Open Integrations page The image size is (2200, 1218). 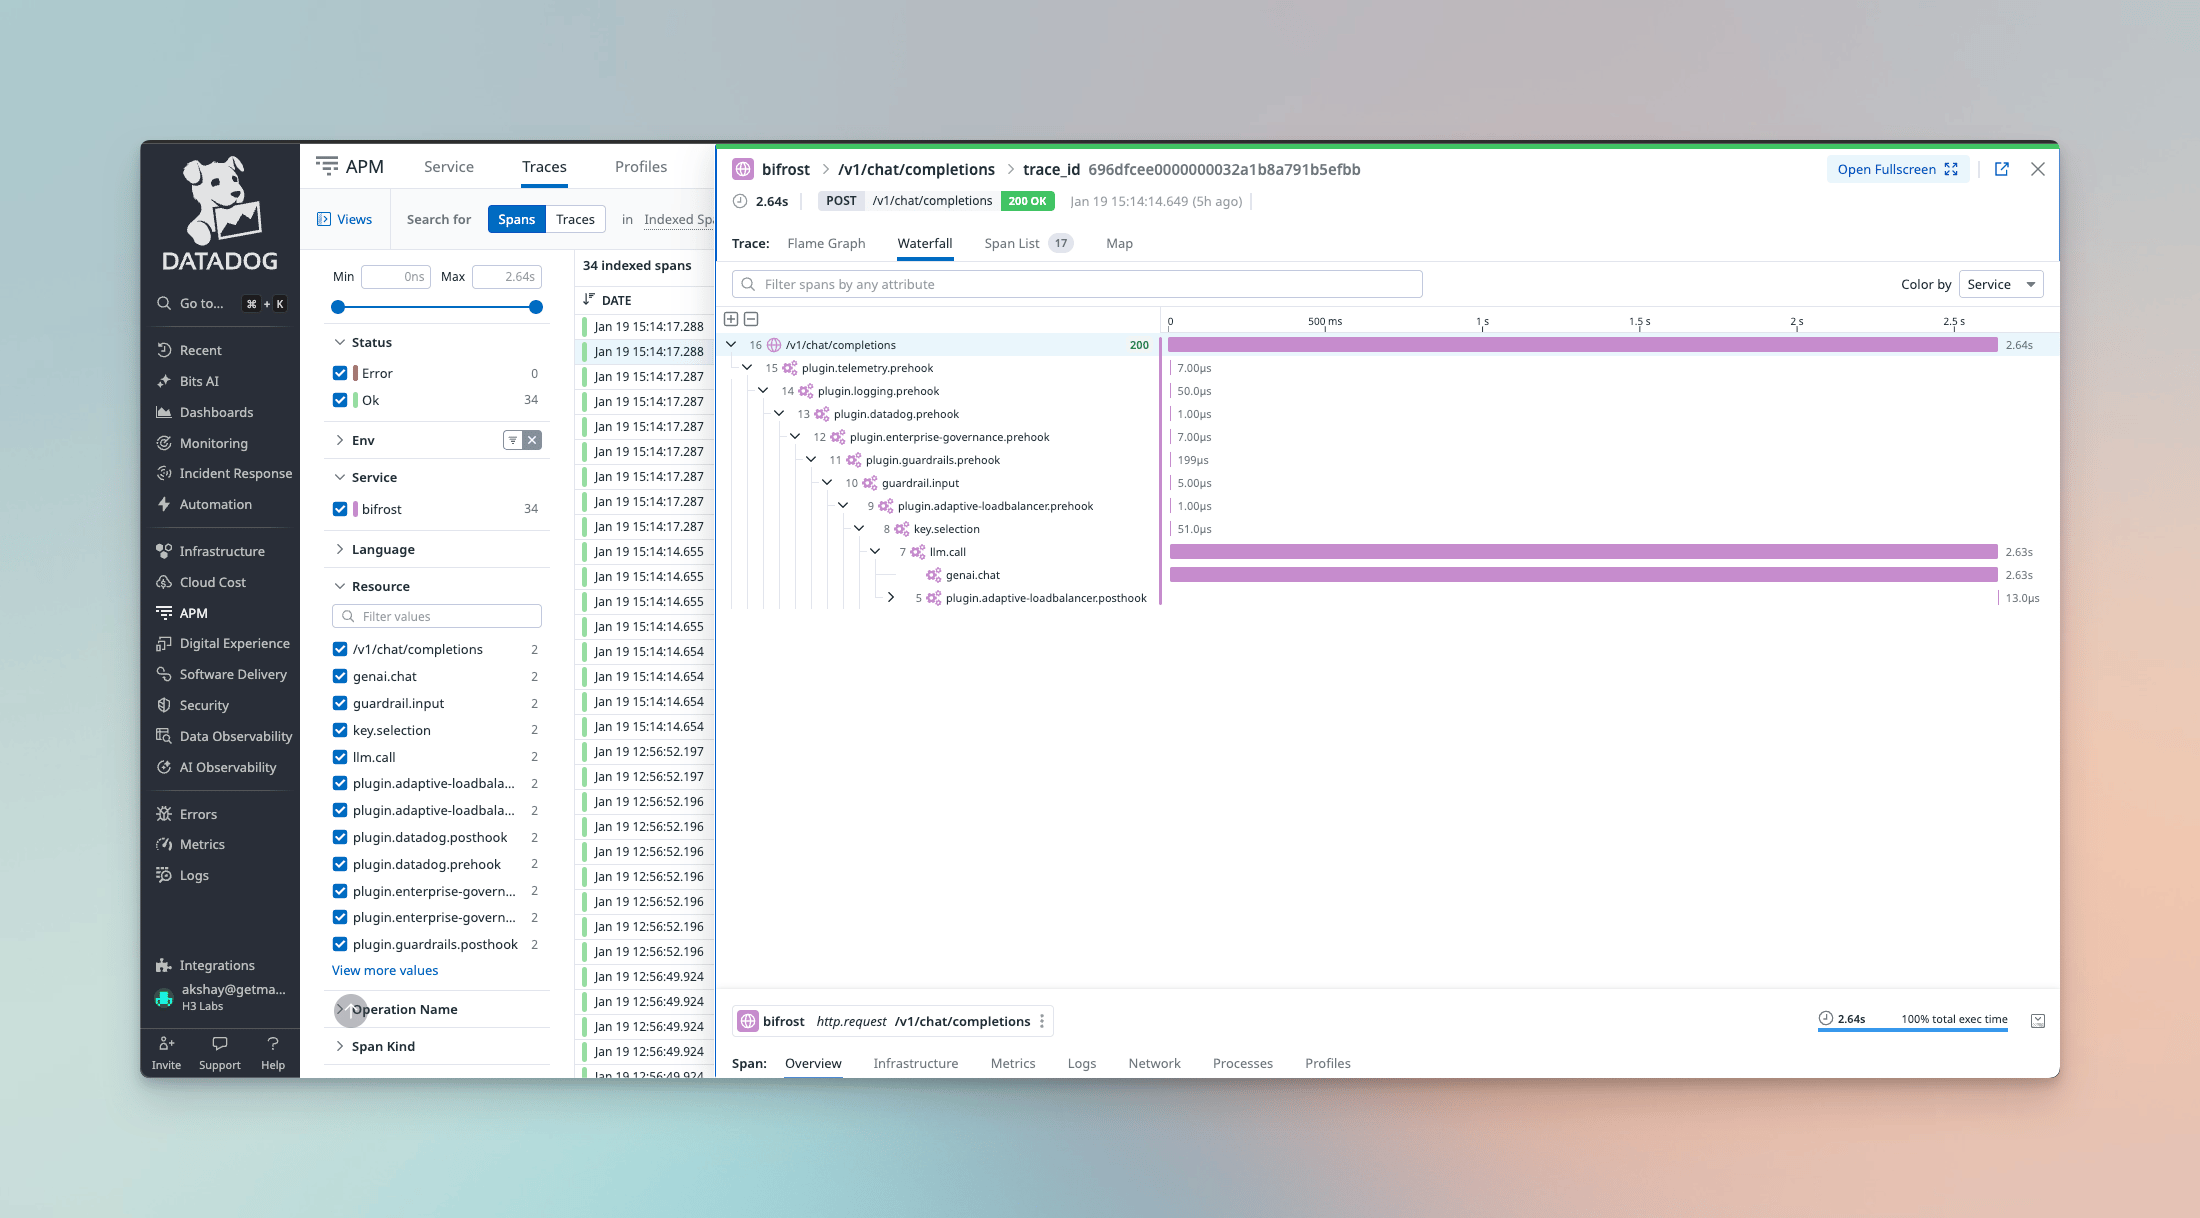tap(217, 965)
